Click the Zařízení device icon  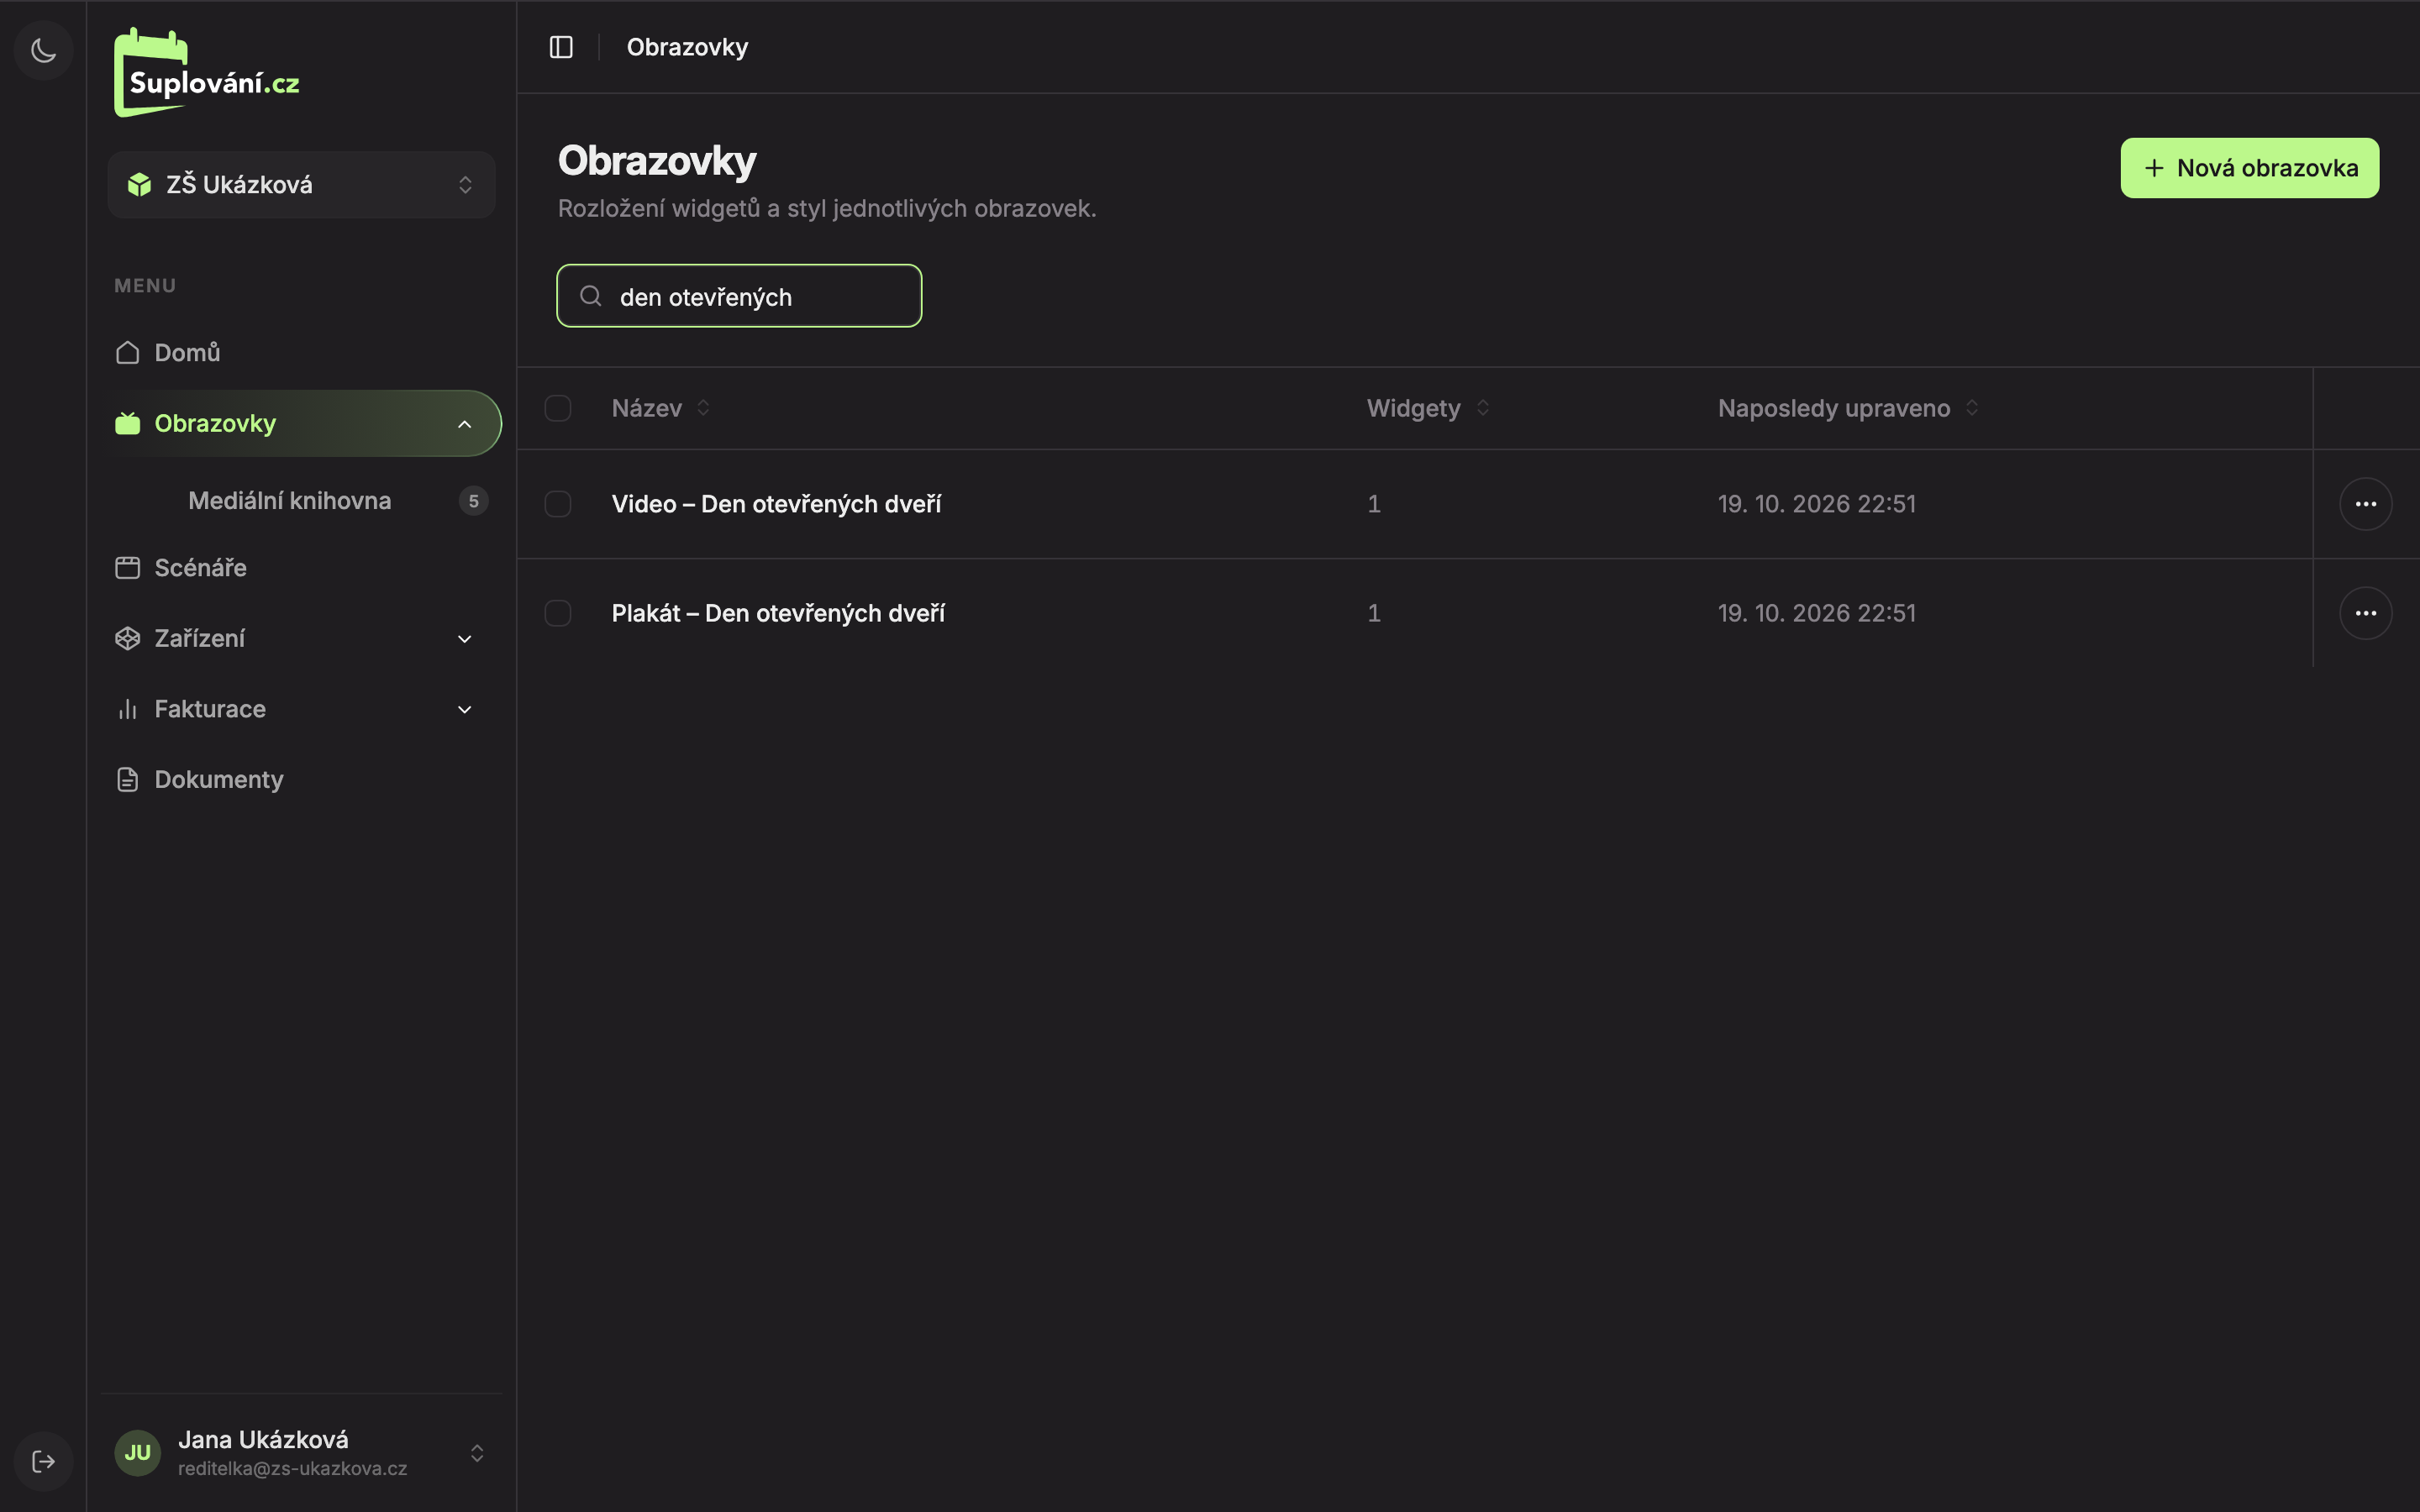(128, 638)
